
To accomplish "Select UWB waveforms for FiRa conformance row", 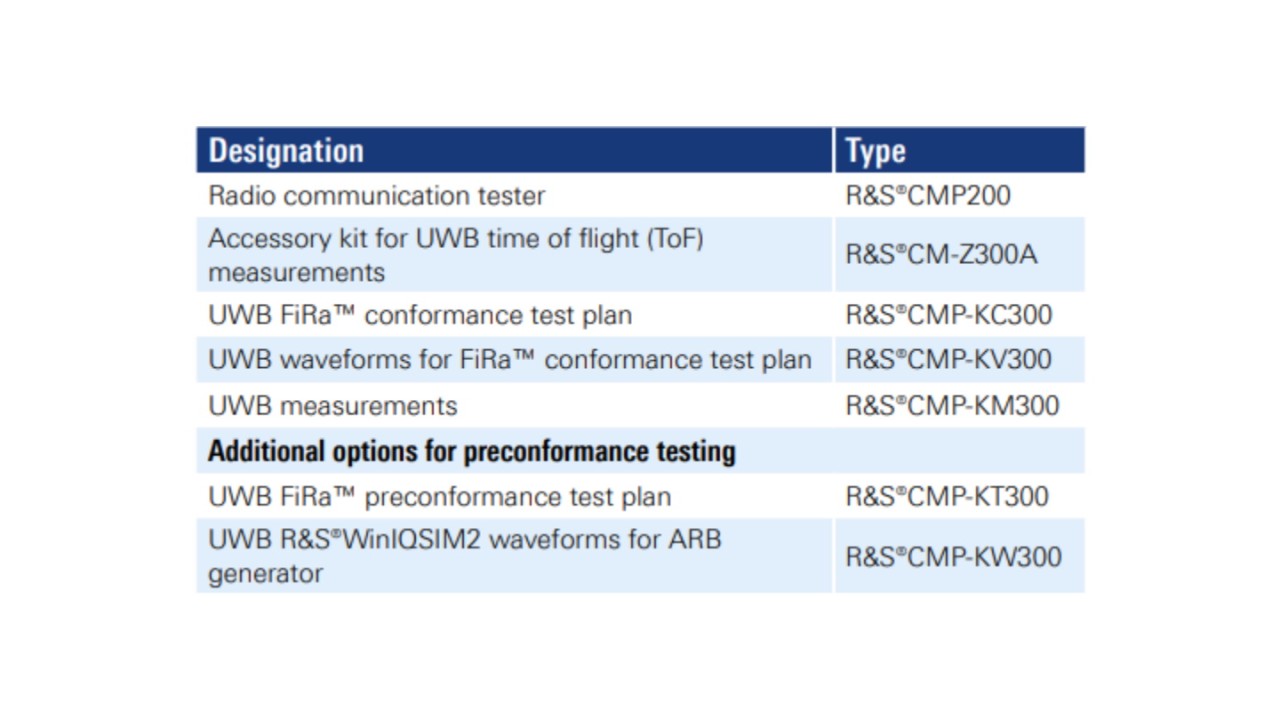I will (640, 360).
